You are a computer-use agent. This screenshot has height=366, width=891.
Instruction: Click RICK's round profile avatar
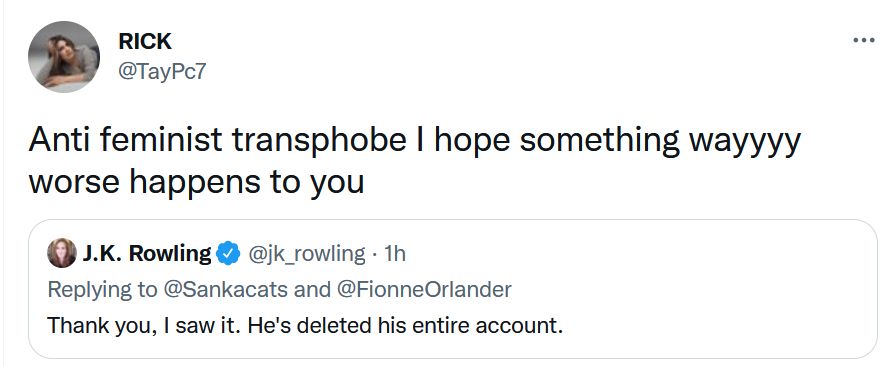click(x=64, y=57)
